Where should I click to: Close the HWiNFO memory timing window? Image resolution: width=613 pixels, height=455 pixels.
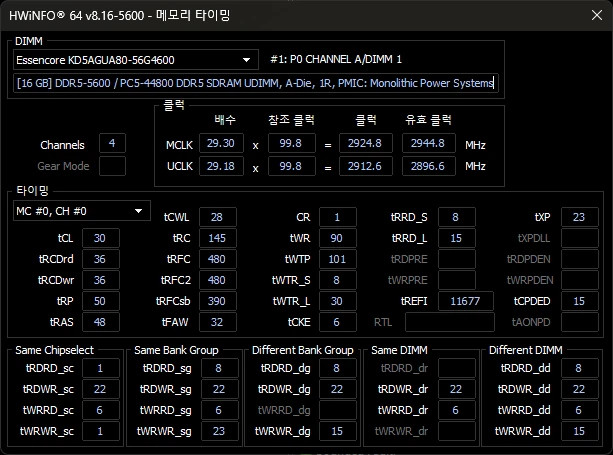597,15
